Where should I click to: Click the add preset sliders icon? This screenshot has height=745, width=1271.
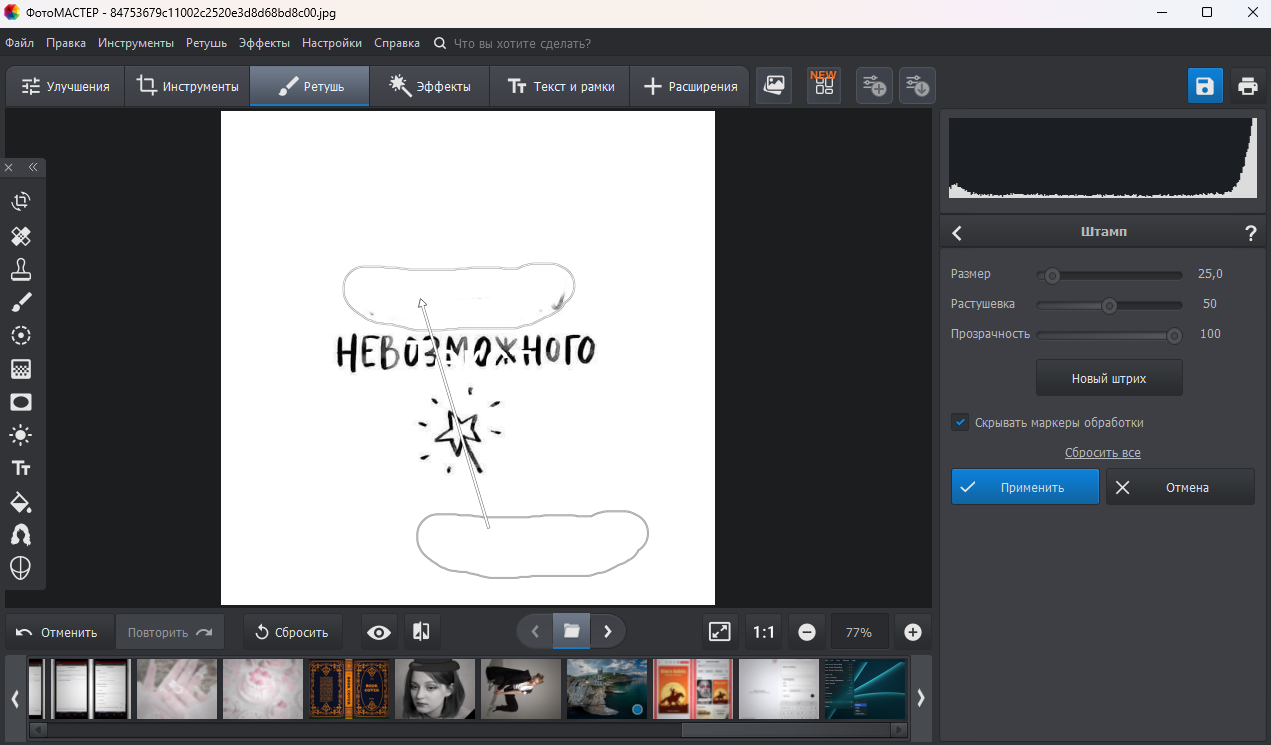[x=874, y=86]
